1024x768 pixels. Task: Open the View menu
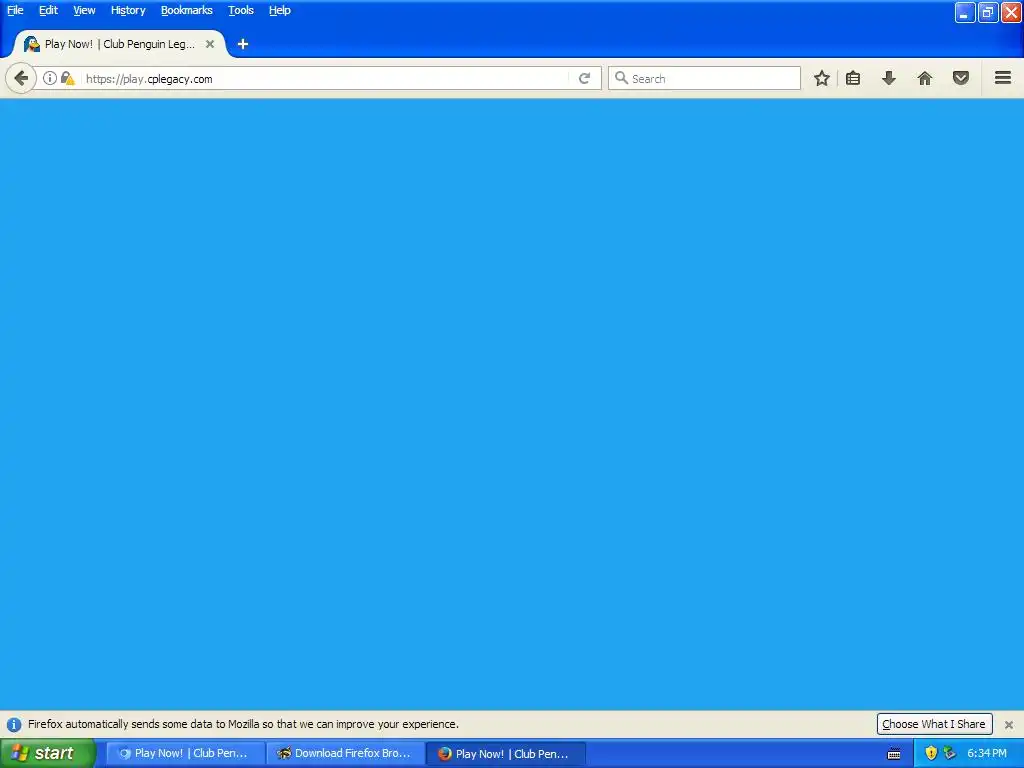pos(84,10)
